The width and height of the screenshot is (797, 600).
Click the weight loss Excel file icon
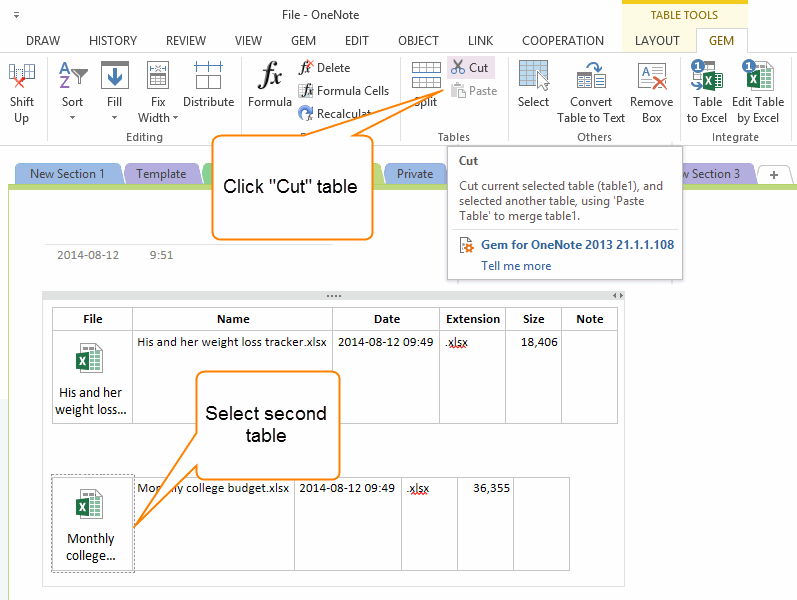[89, 358]
